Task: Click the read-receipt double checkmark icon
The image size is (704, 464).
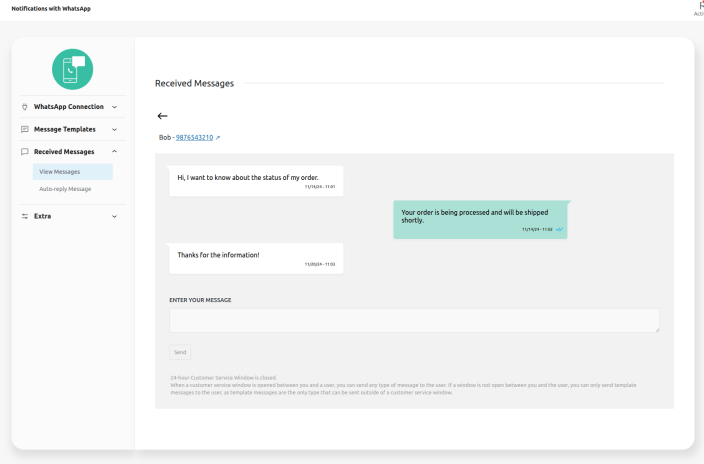Action: pos(560,229)
